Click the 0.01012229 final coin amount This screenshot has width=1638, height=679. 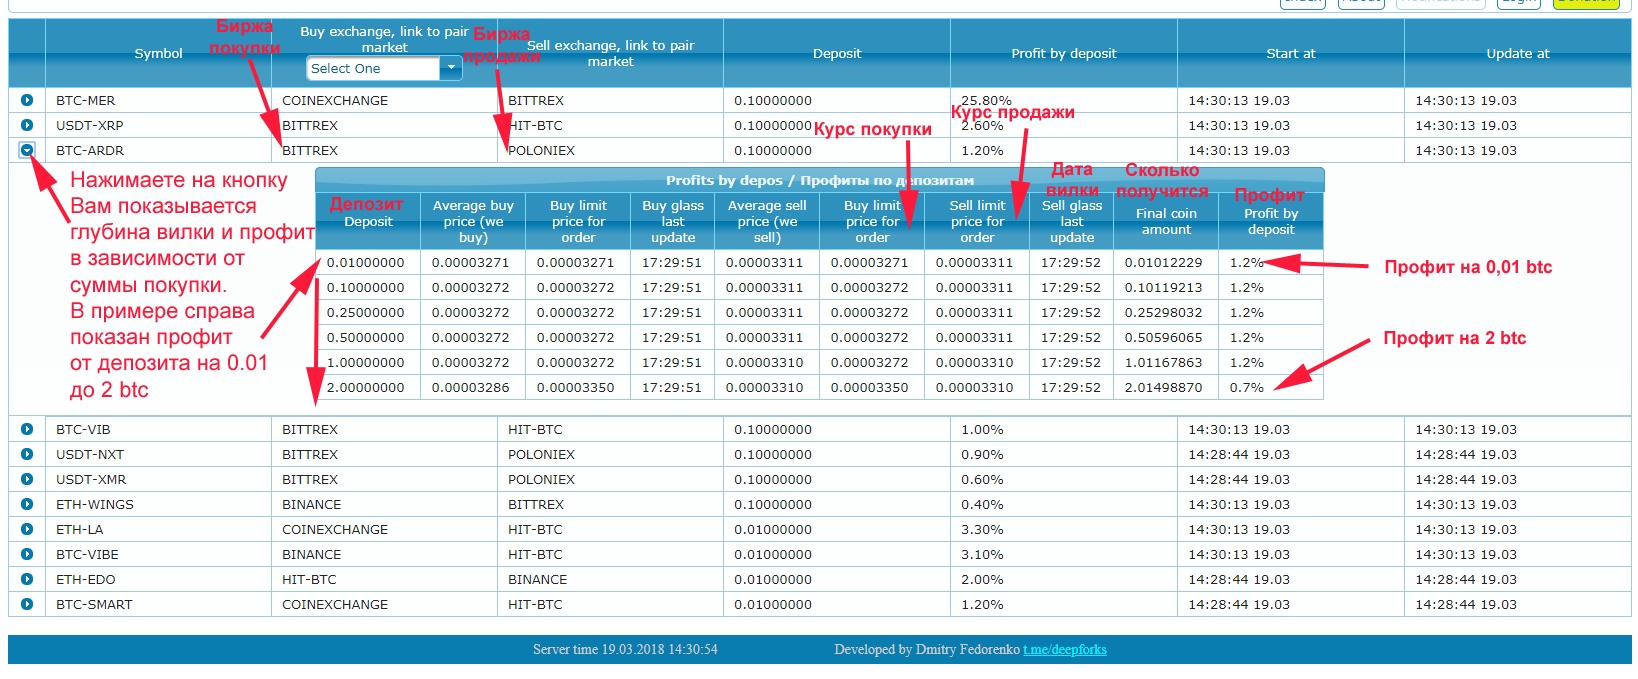tap(1163, 262)
